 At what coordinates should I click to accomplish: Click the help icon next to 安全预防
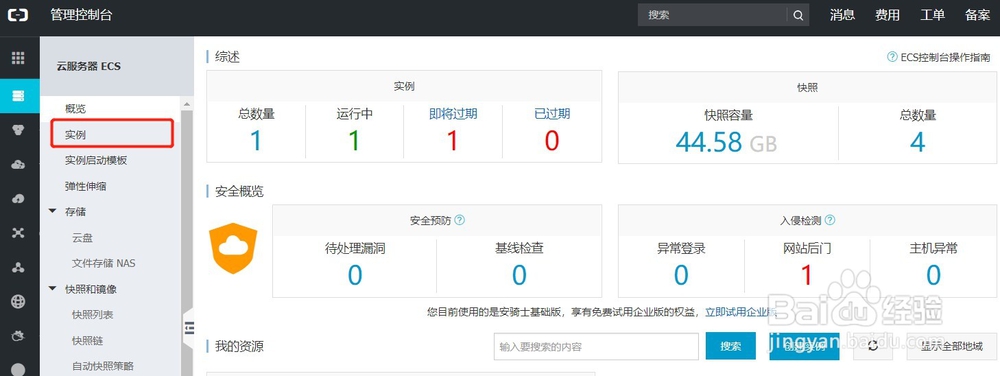point(459,220)
